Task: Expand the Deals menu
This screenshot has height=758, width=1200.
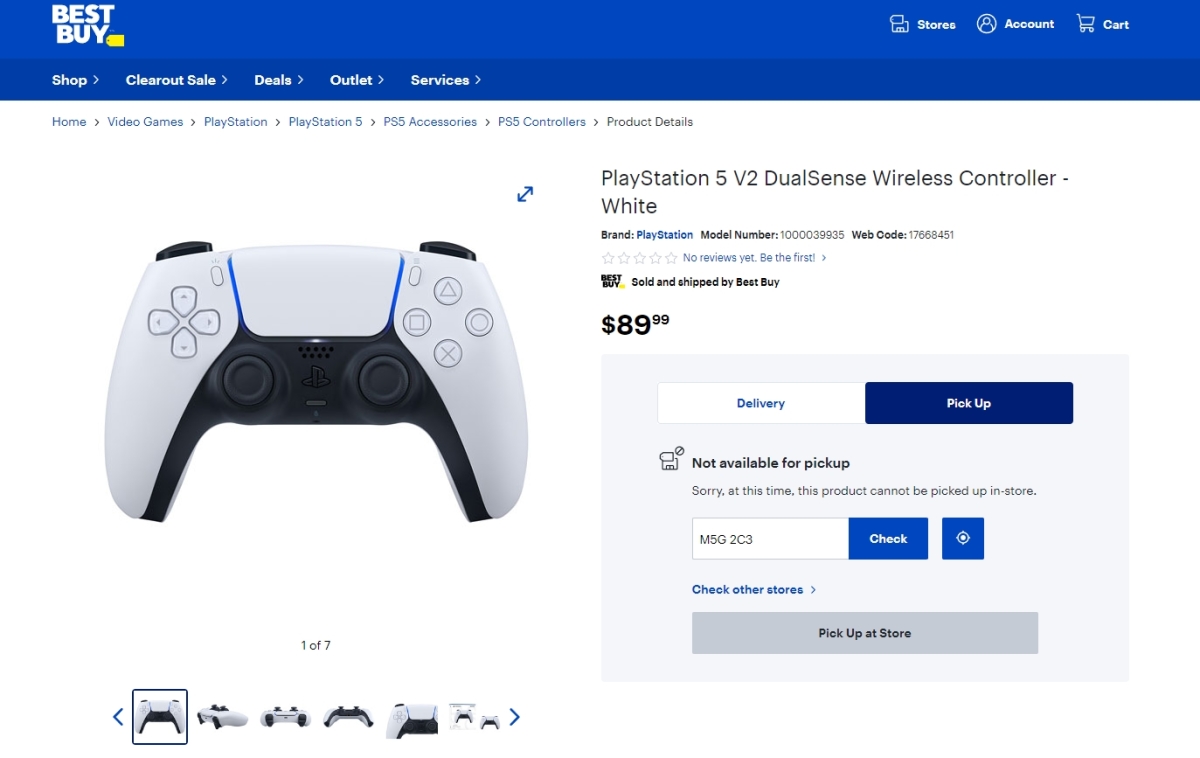Action: coord(279,80)
